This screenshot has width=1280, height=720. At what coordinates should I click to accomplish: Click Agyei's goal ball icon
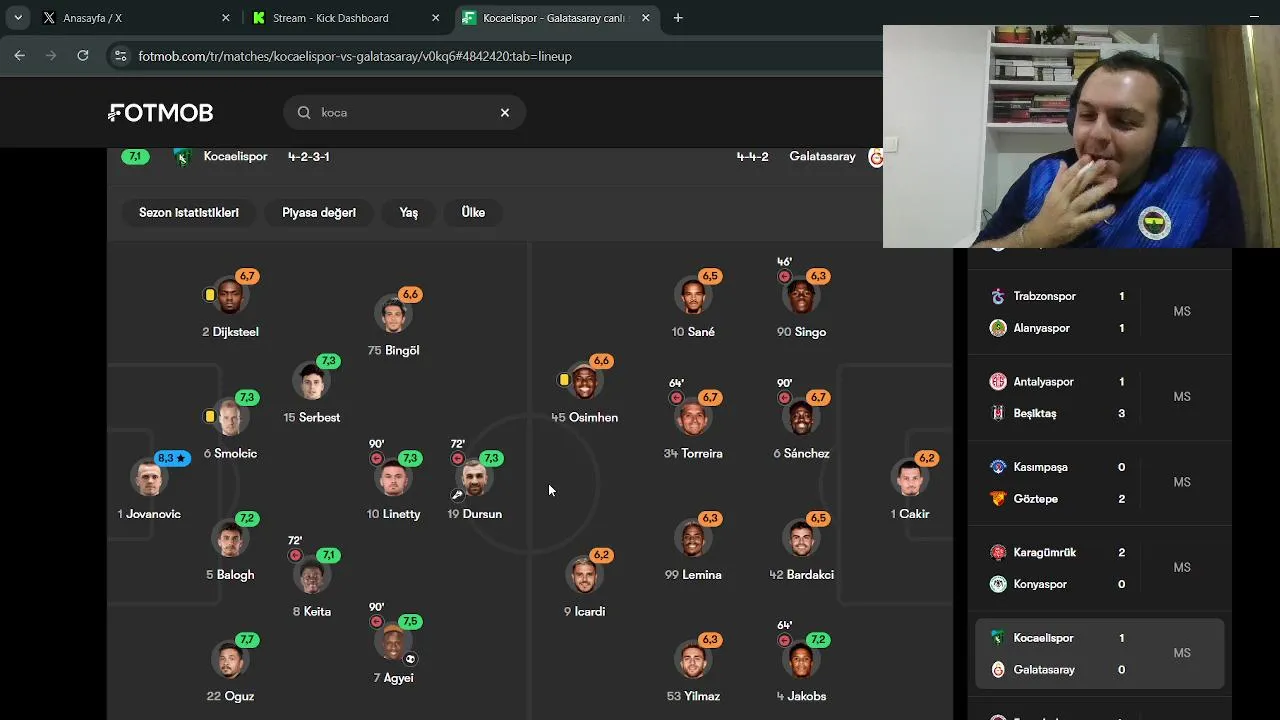click(x=410, y=659)
